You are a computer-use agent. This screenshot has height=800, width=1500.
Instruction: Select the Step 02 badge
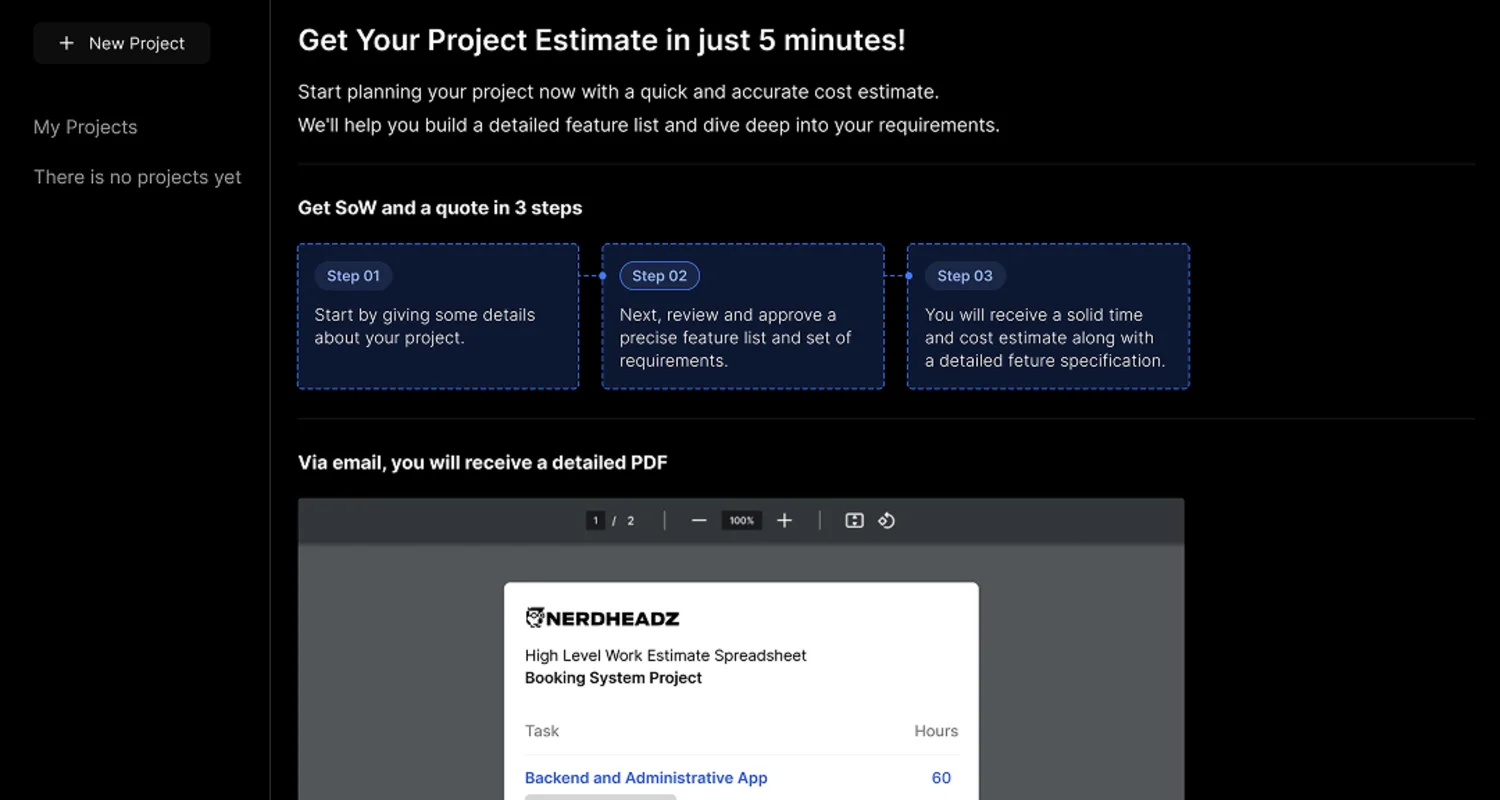659,276
